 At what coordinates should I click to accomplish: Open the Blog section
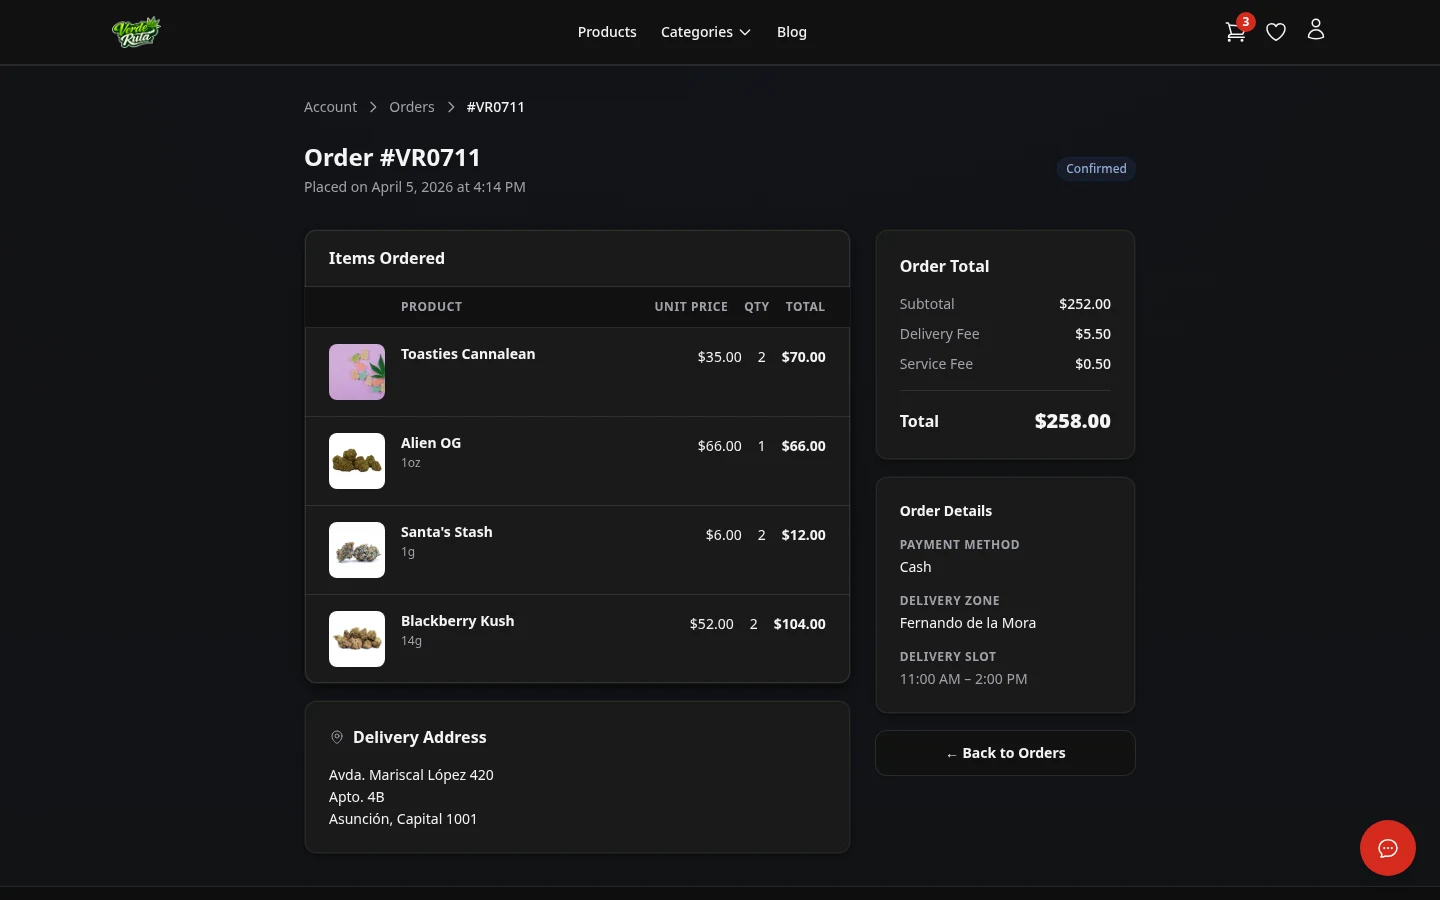[792, 31]
